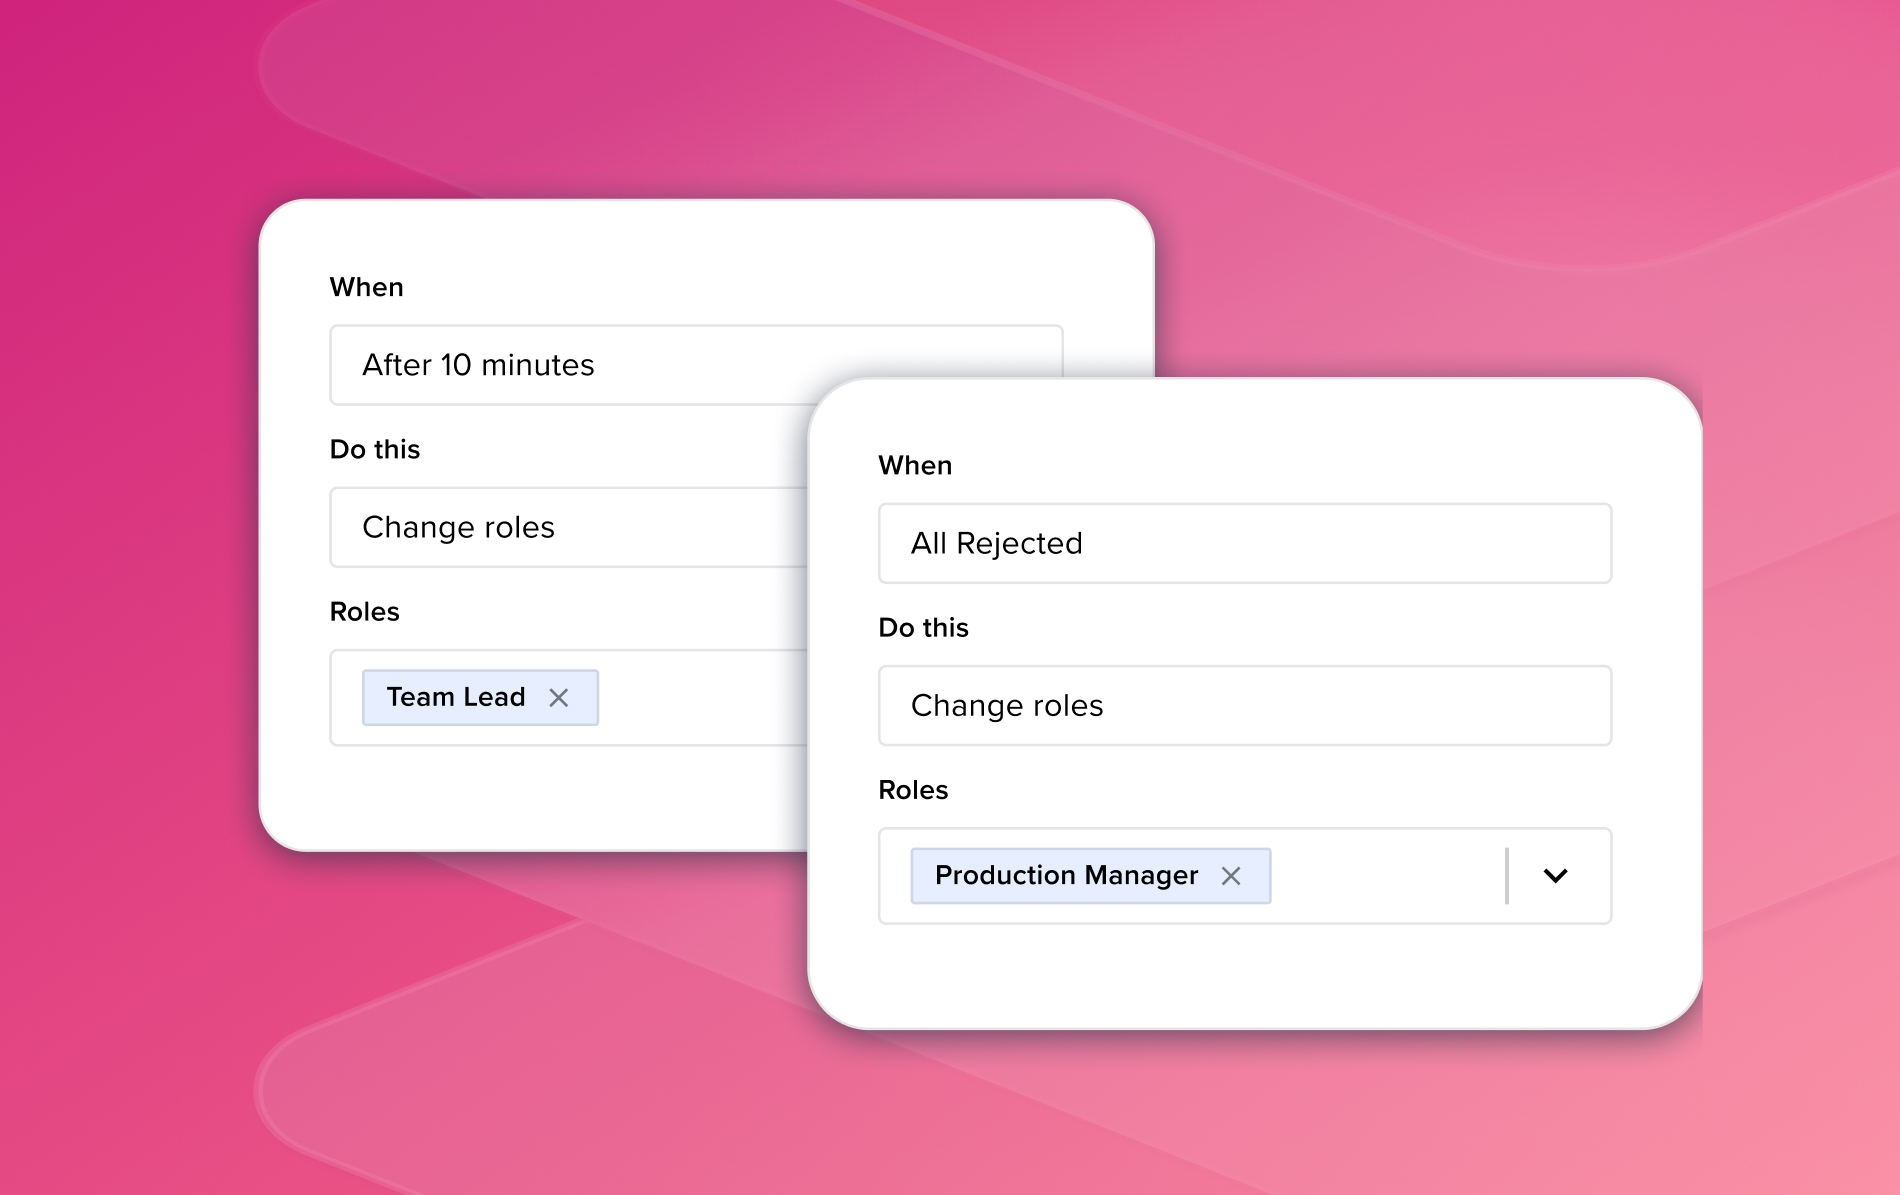Click 'Do this' label in the back card
Image resolution: width=1900 pixels, height=1195 pixels.
point(375,449)
